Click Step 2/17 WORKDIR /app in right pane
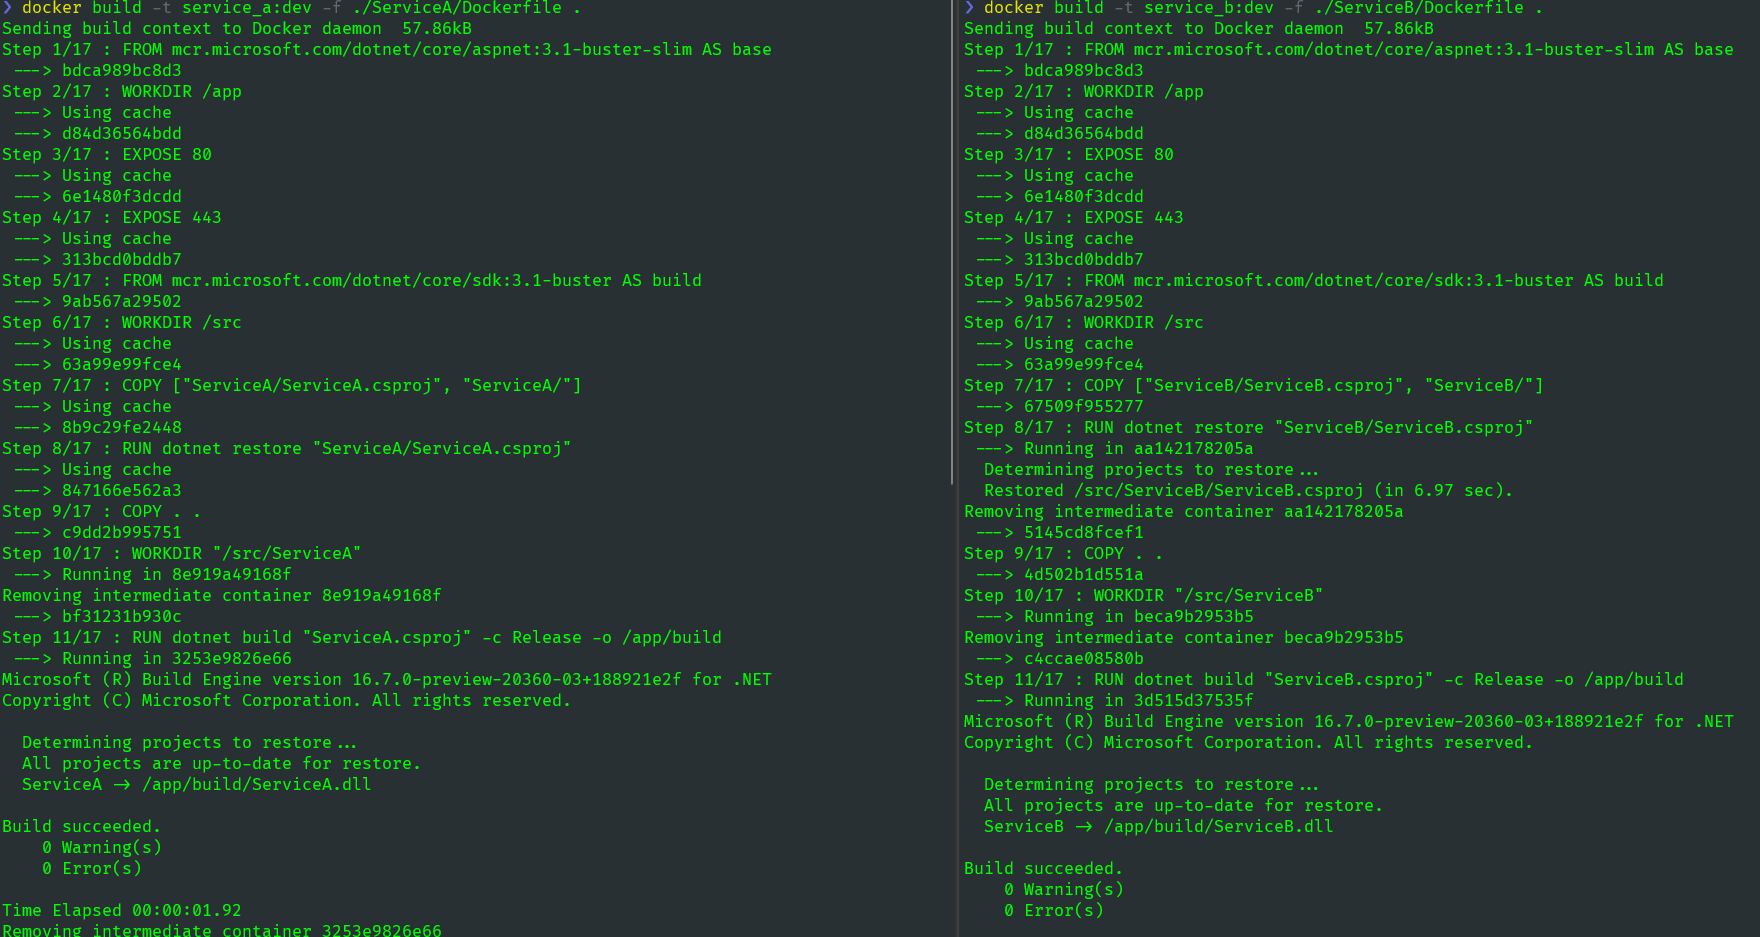The width and height of the screenshot is (1760, 937). pos(1084,92)
